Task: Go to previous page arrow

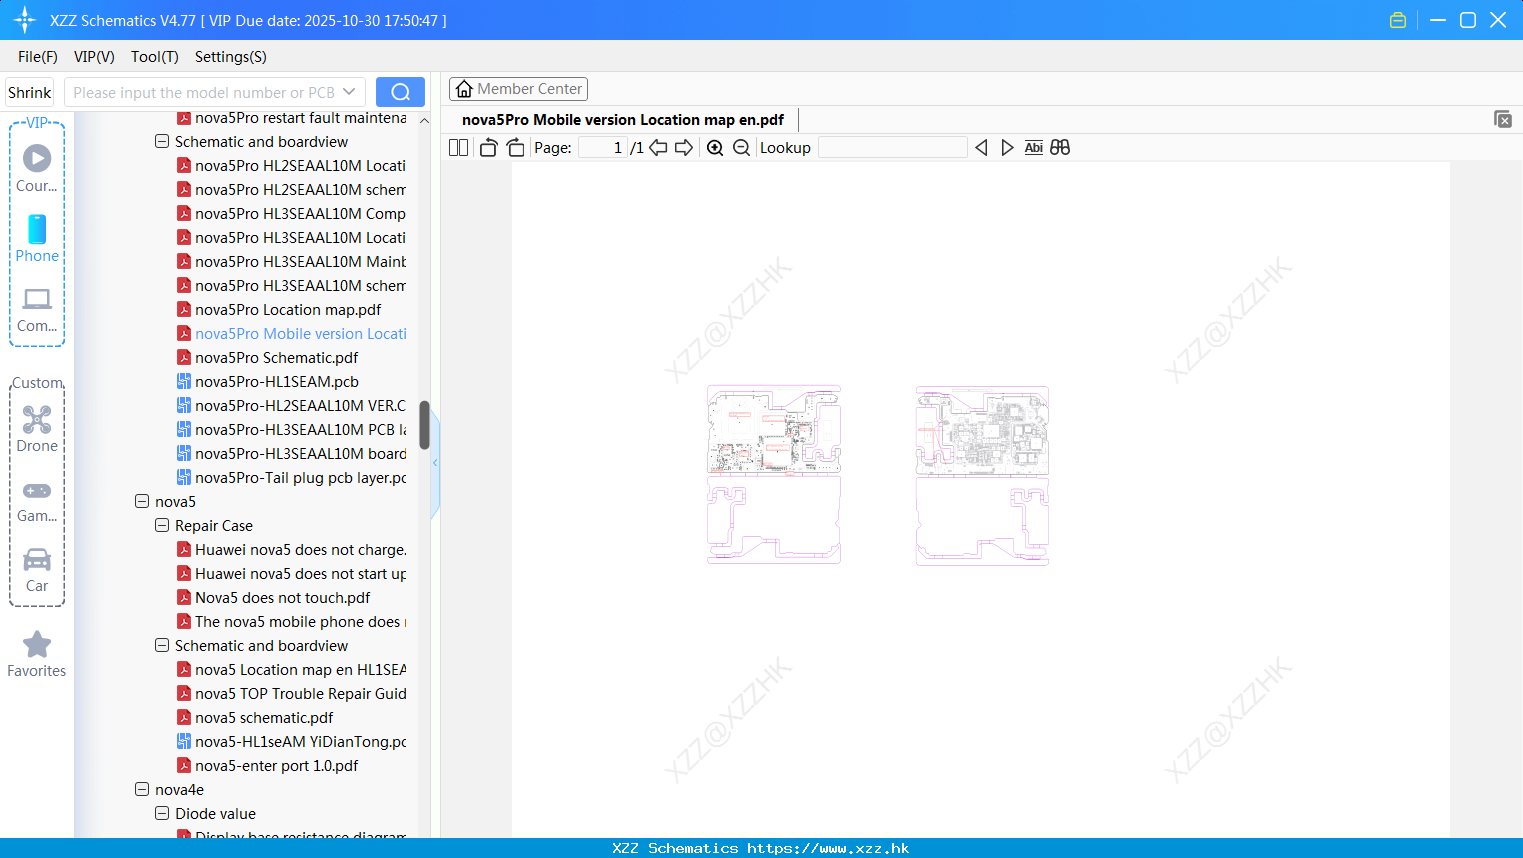Action: [658, 147]
